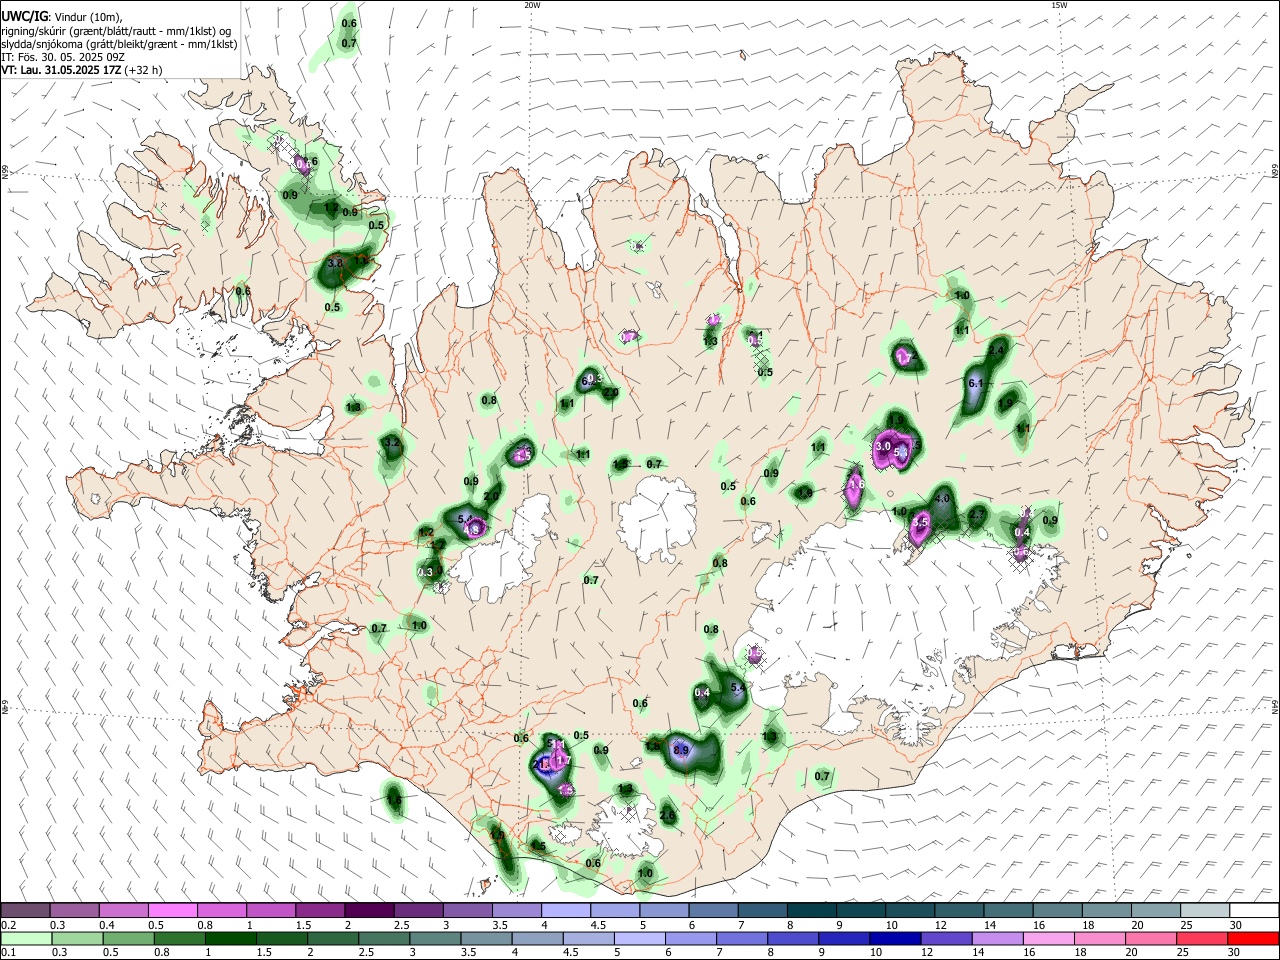The image size is (1280, 960).
Task: Click the 'UWC/IG: Vindur (10m)' title text
Action: [x=62, y=17]
